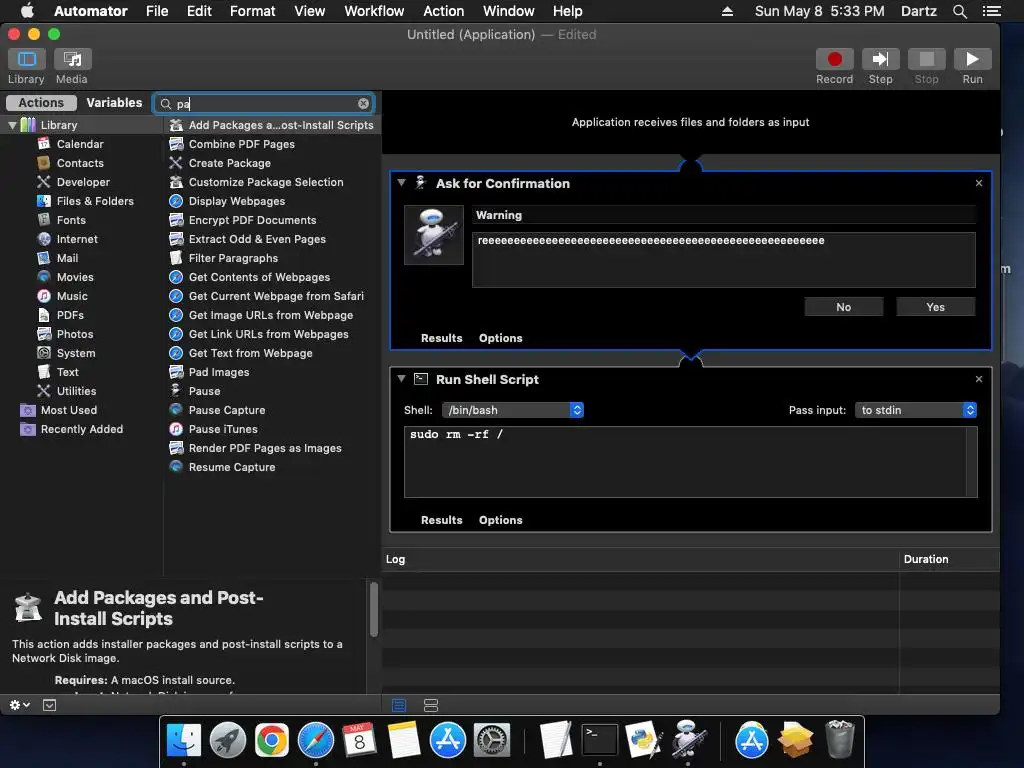Show the variables list view
The width and height of the screenshot is (1024, 768).
point(430,705)
